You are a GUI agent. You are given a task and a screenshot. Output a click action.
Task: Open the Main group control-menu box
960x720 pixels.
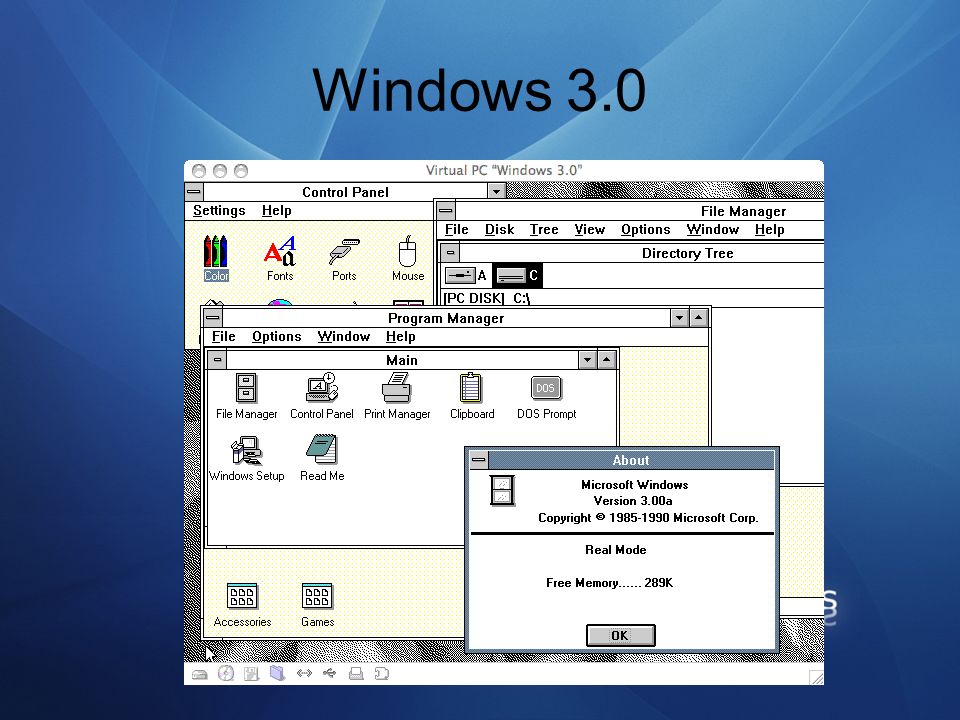click(217, 359)
